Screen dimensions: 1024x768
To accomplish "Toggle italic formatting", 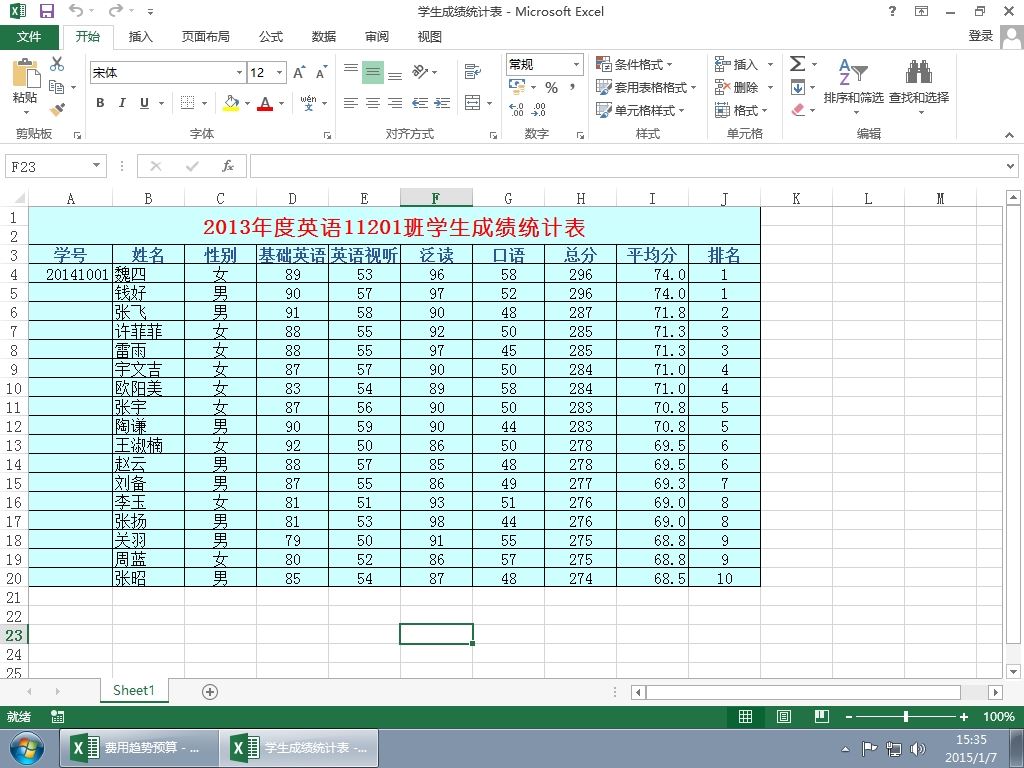I will coord(122,103).
